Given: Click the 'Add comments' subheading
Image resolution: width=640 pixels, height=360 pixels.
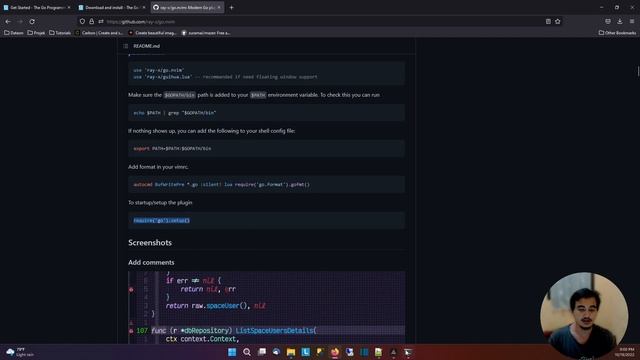Looking at the screenshot, I should pos(151,262).
